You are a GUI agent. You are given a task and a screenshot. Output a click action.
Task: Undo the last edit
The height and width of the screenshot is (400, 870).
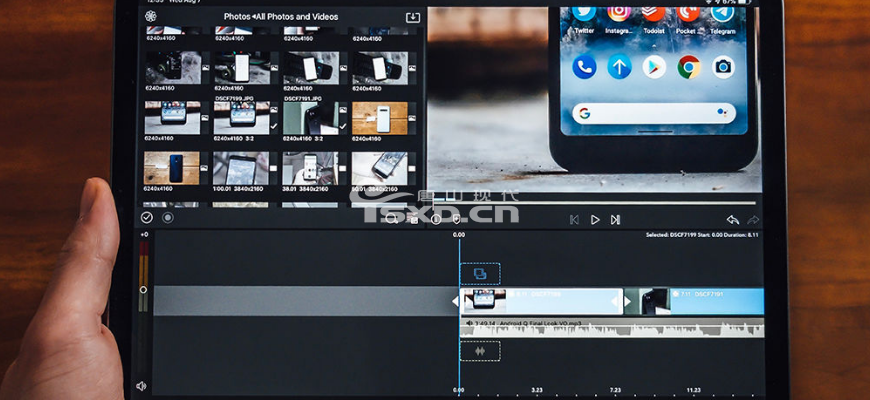[x=733, y=220]
